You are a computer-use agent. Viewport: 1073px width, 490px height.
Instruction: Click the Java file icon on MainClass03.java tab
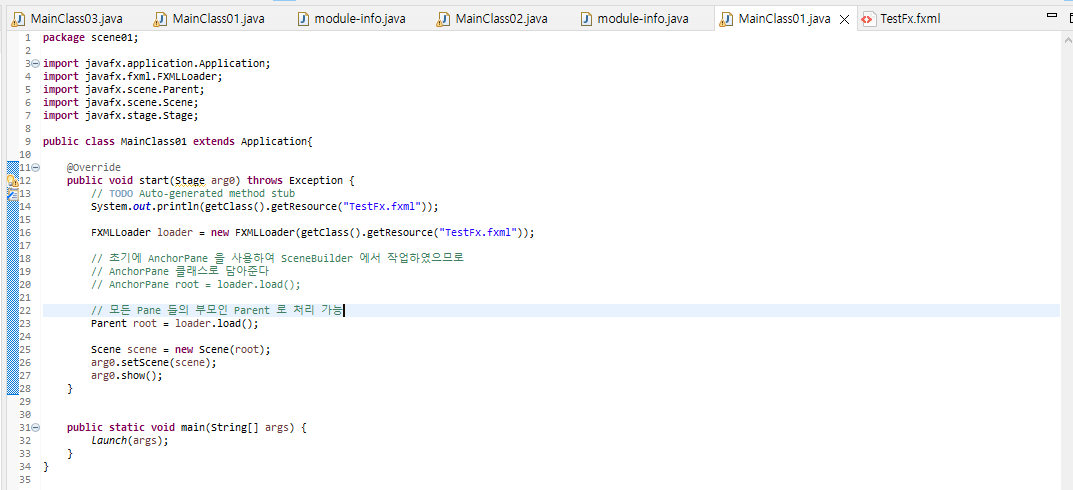click(x=18, y=19)
